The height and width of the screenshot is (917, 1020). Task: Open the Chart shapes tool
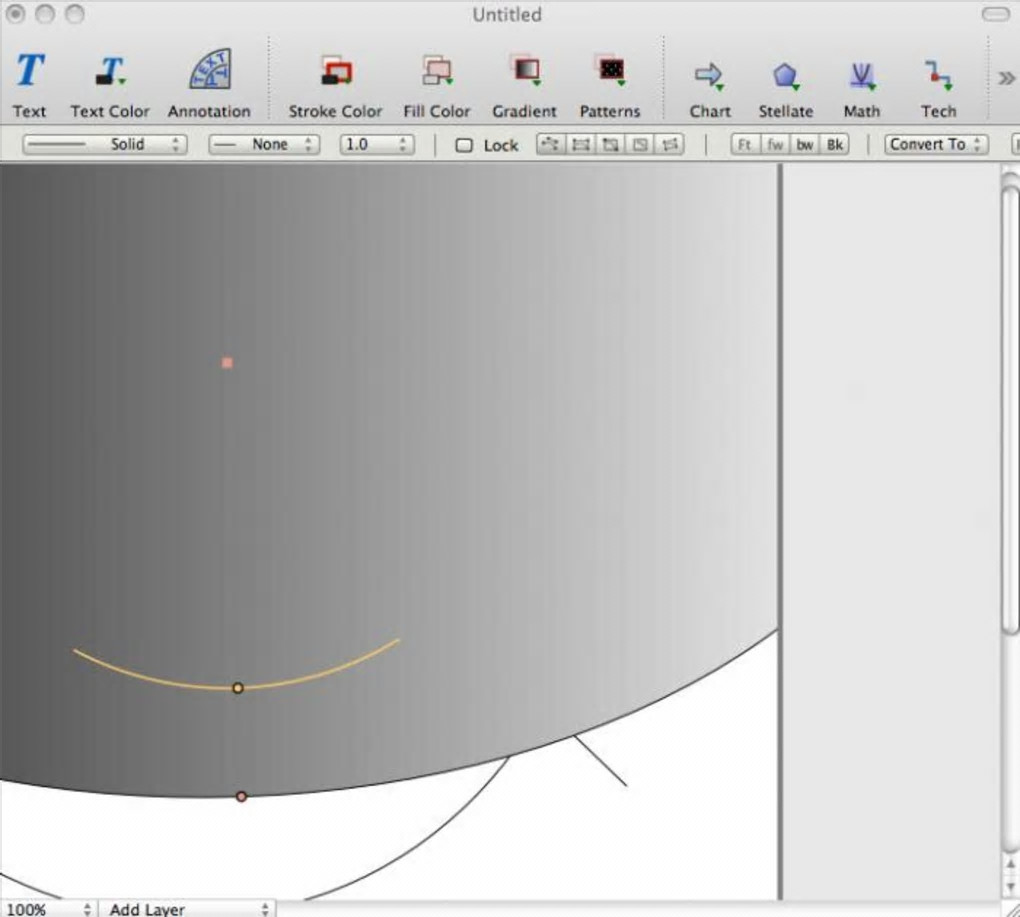pyautogui.click(x=710, y=76)
